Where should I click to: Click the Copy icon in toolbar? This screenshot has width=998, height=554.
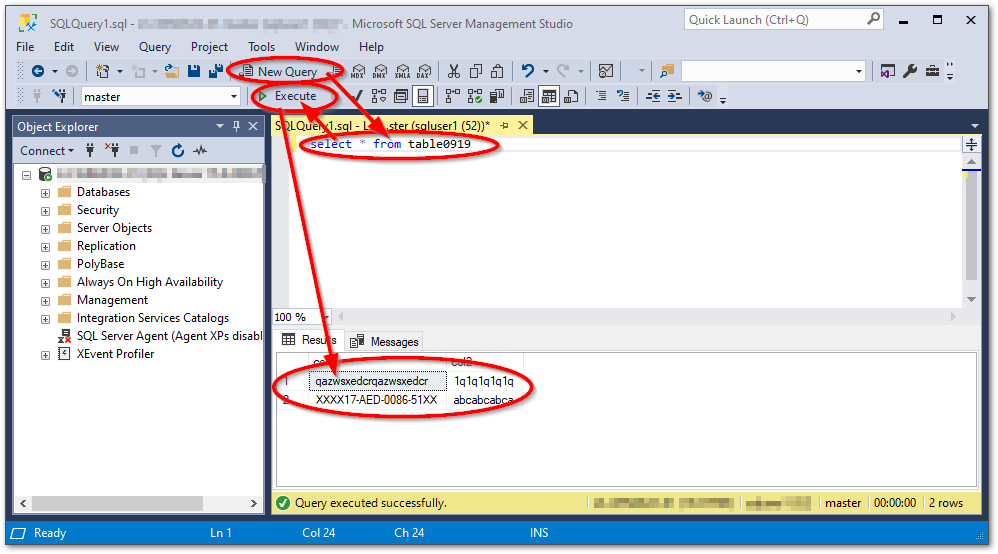[475, 71]
